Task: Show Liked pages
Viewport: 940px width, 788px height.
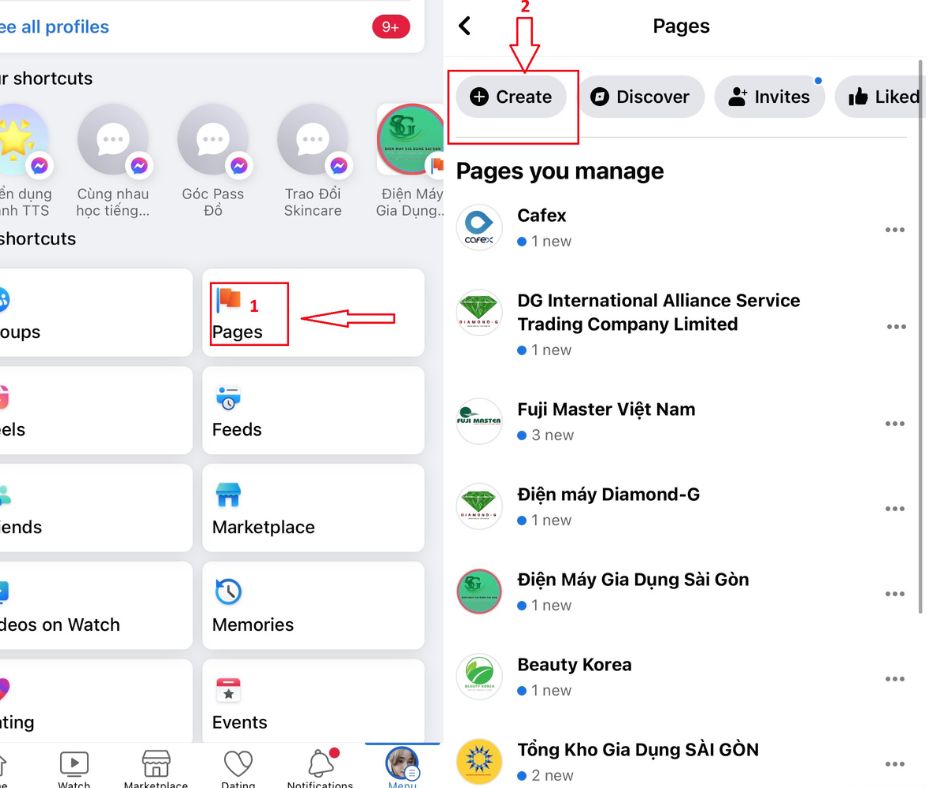Action: [x=881, y=97]
